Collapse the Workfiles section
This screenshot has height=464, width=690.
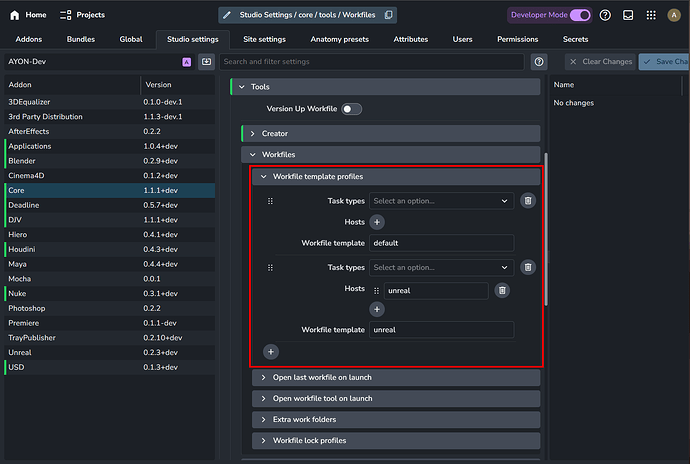pyautogui.click(x=391, y=155)
